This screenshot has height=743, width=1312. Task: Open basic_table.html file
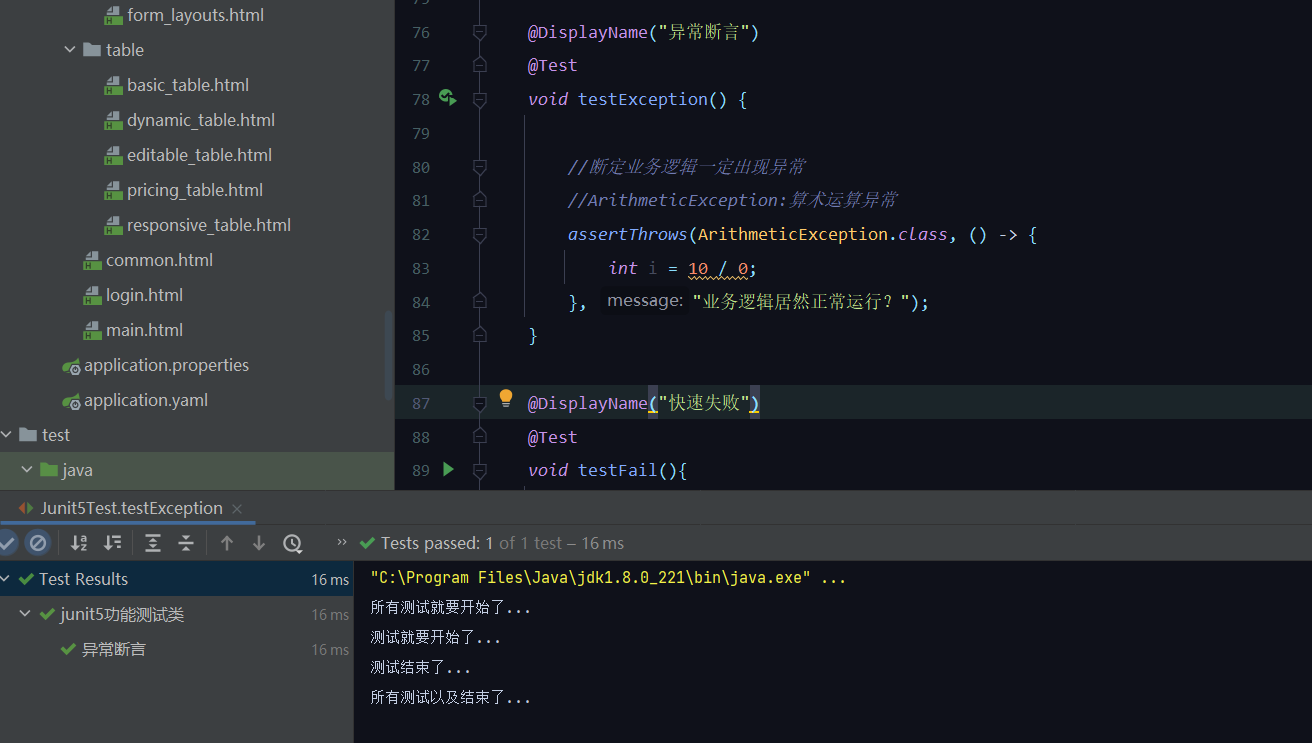point(187,85)
